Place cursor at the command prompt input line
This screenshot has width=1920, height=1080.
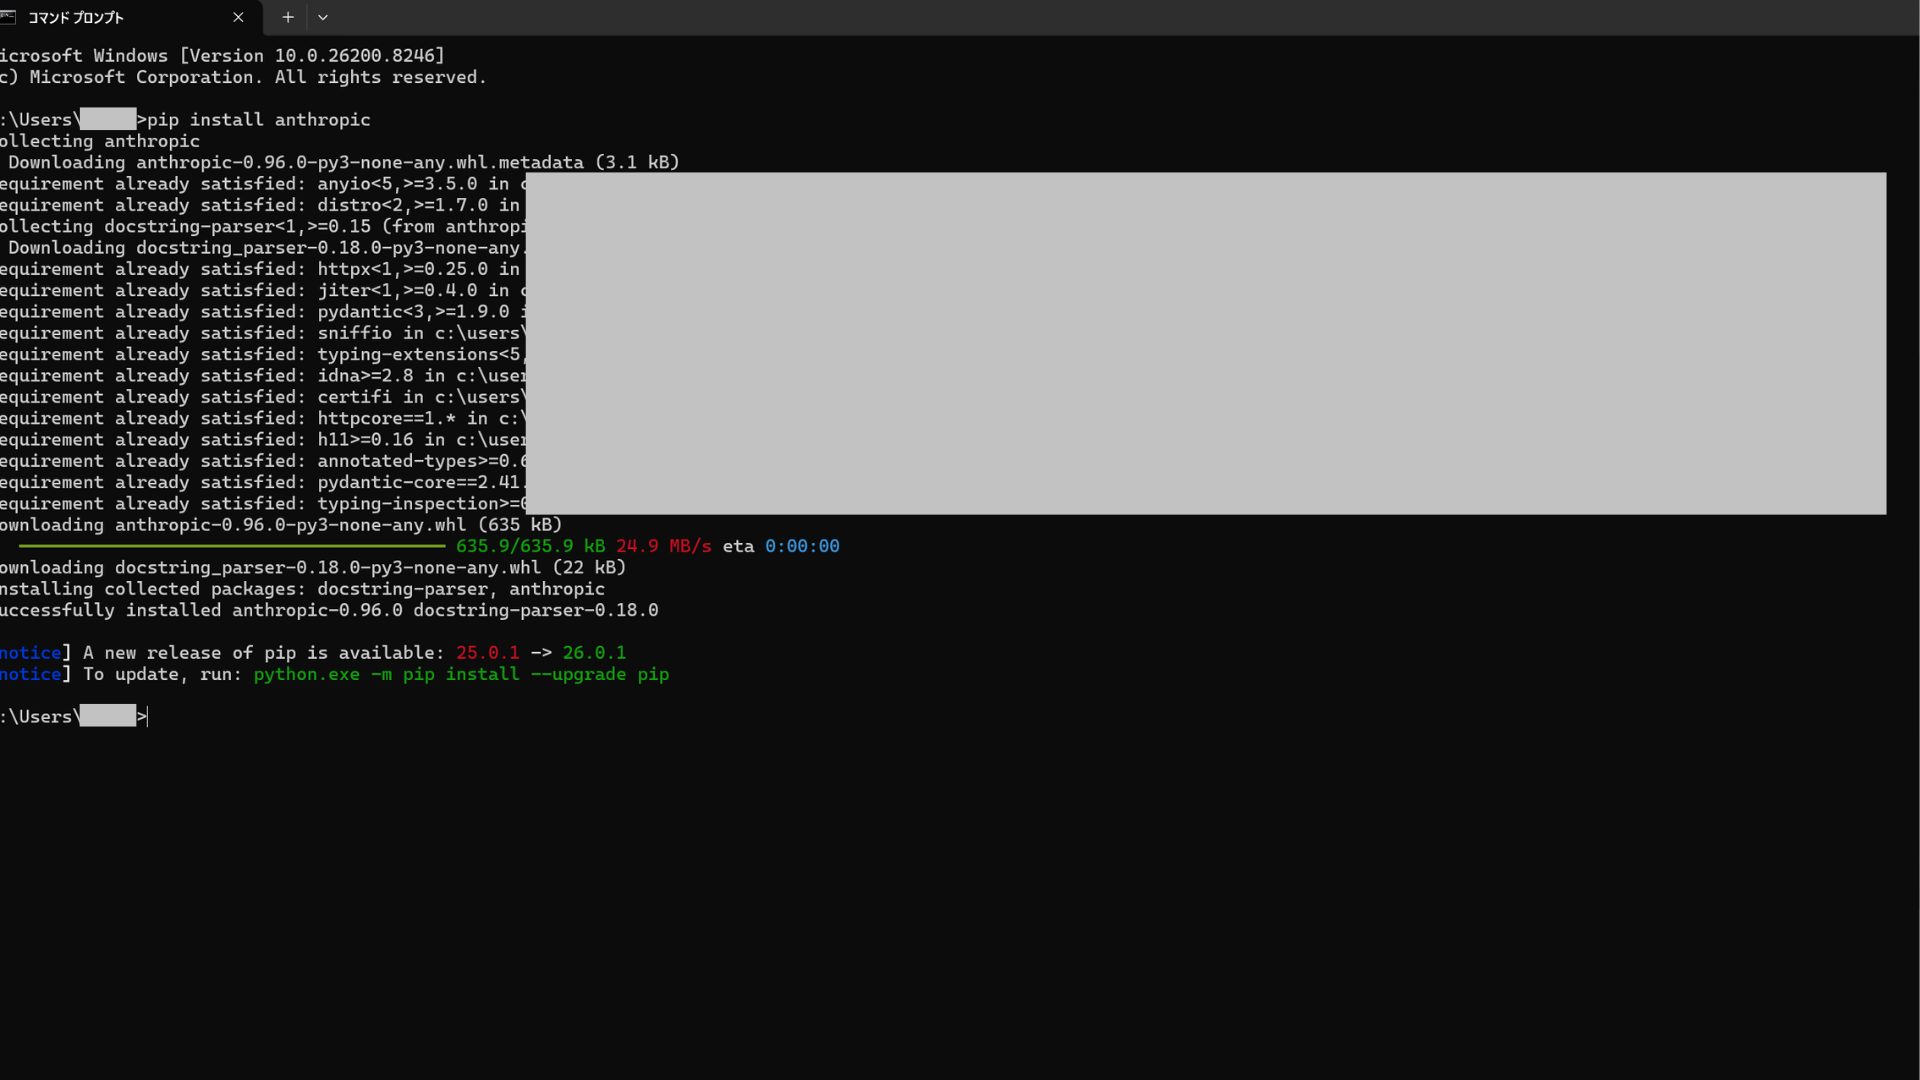click(145, 716)
